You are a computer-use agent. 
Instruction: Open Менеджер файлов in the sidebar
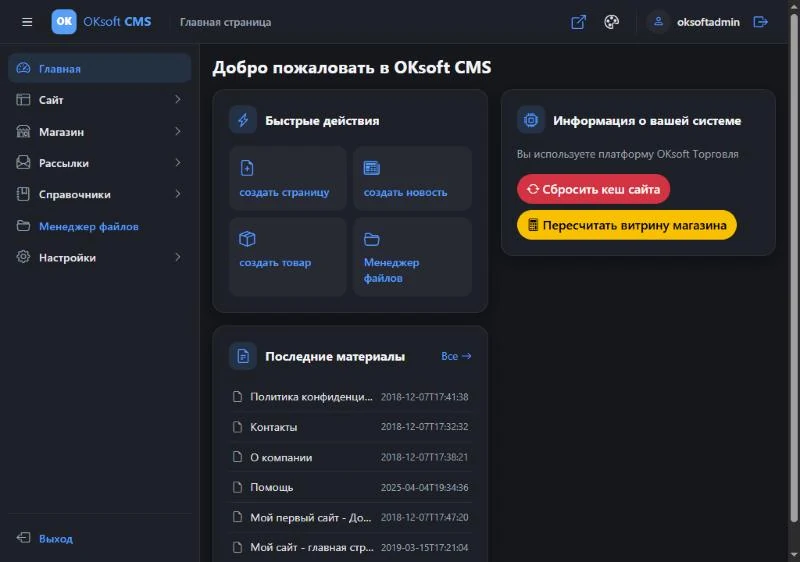pos(99,226)
